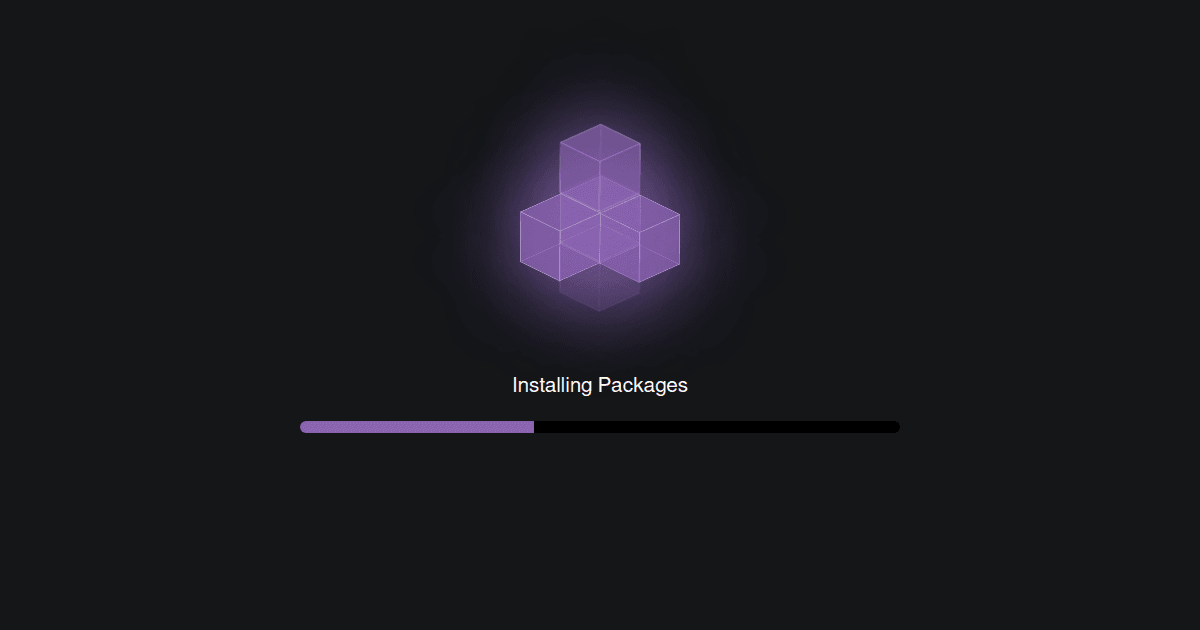1200x630 pixels.
Task: Click the purple filled portion of the progress bar
Action: click(417, 427)
